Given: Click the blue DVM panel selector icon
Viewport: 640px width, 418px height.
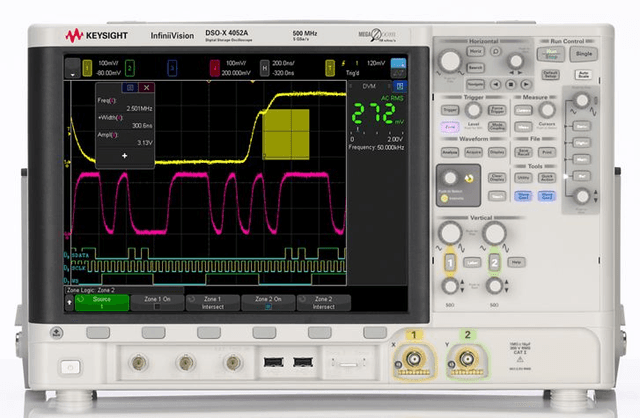Looking at the screenshot, I should click(400, 86).
